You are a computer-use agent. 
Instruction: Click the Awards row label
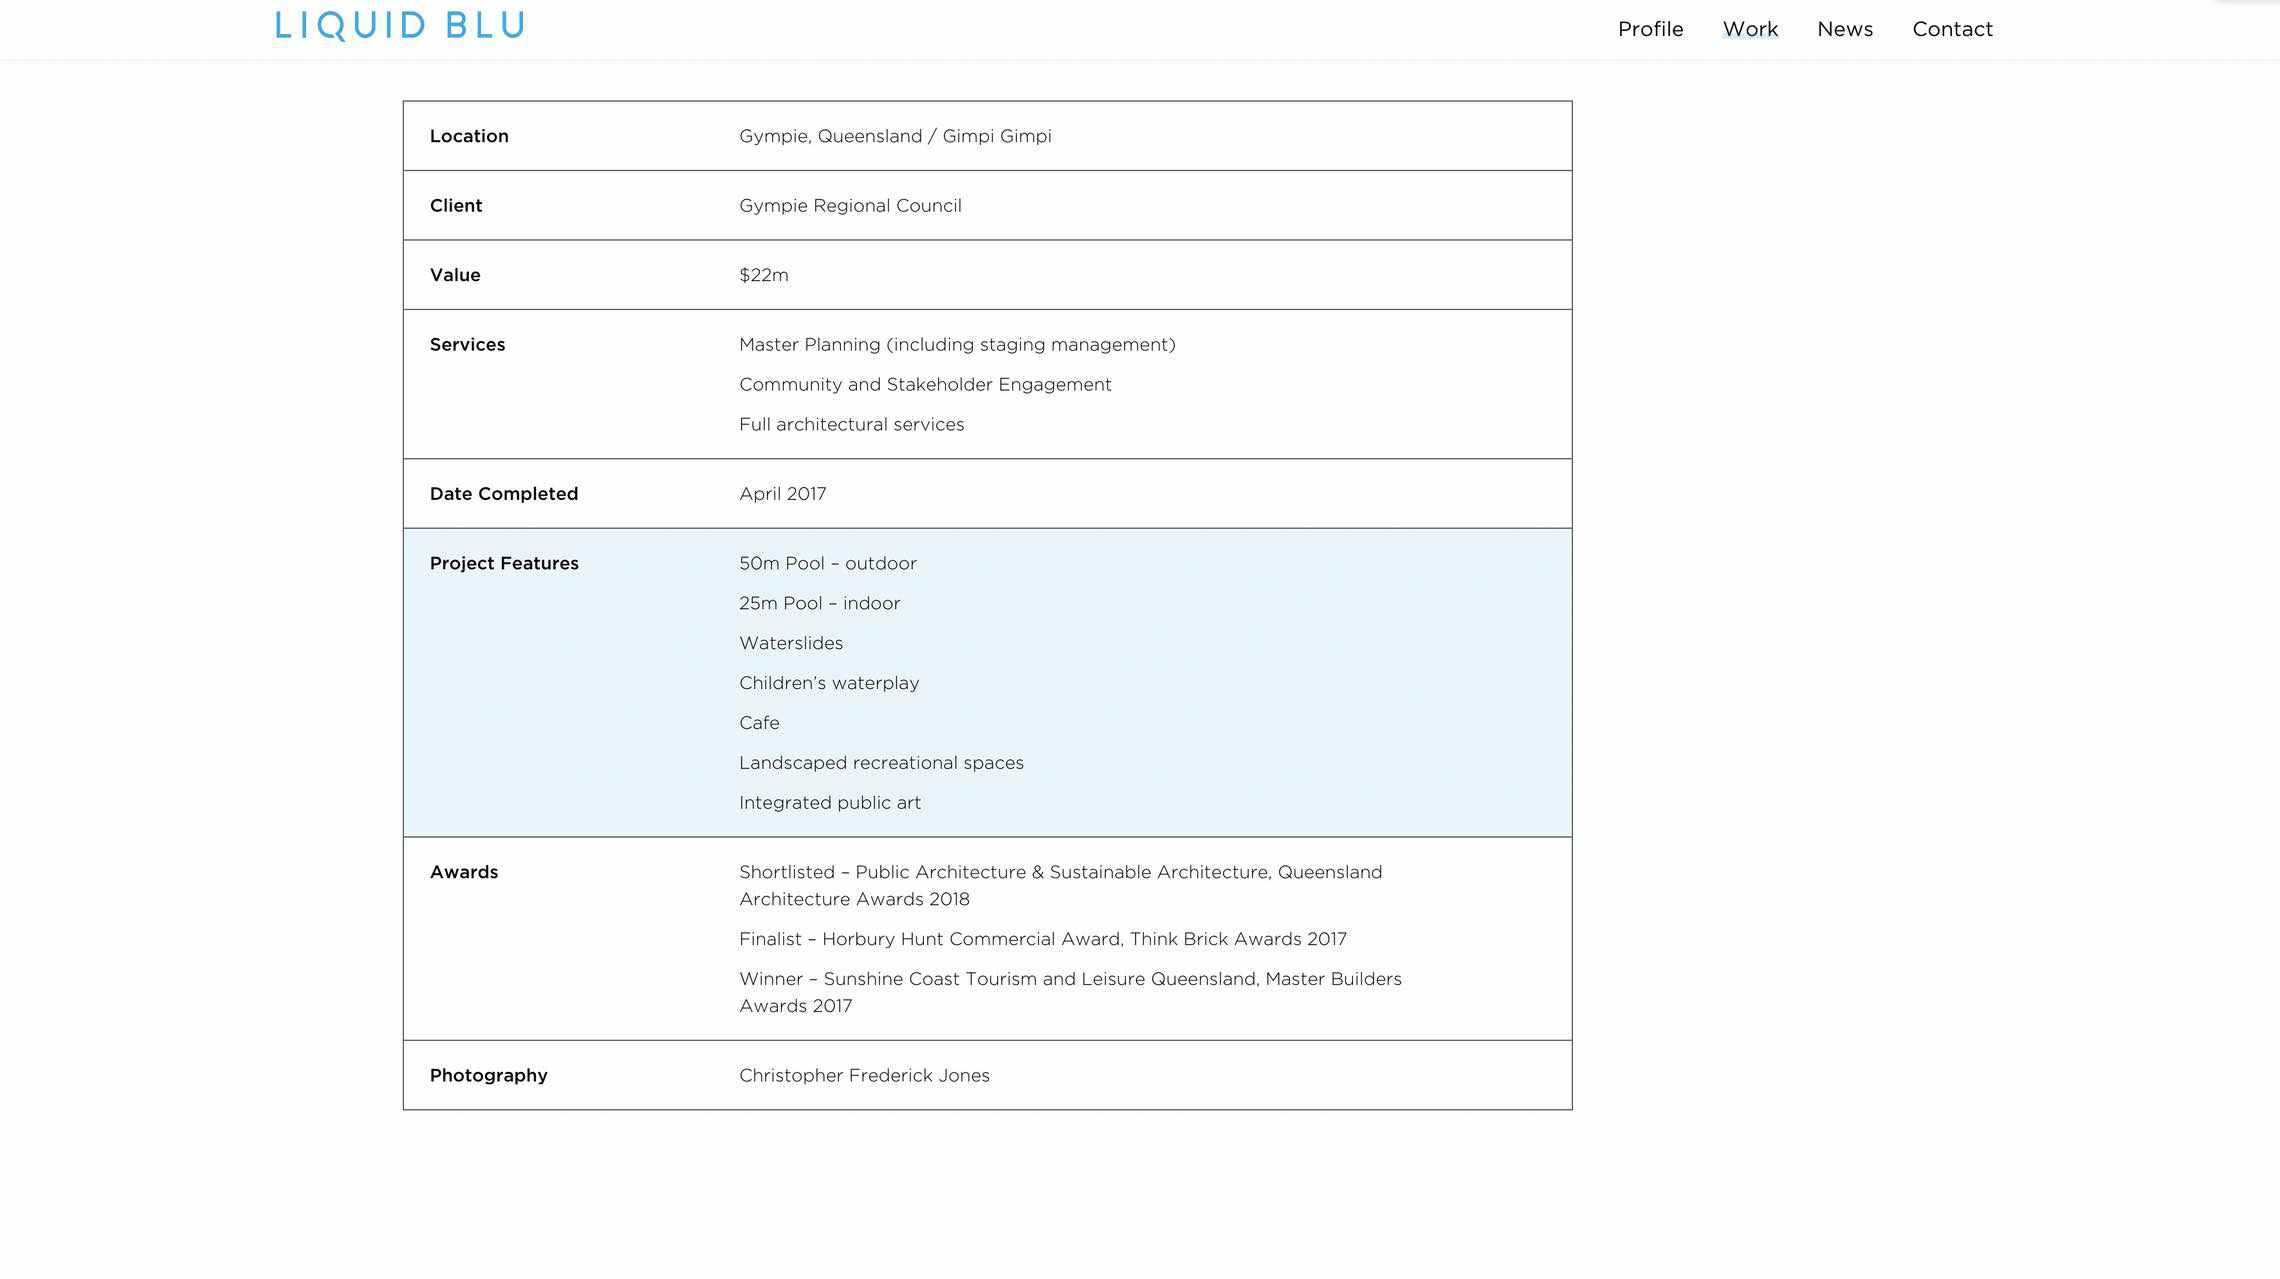pos(464,873)
